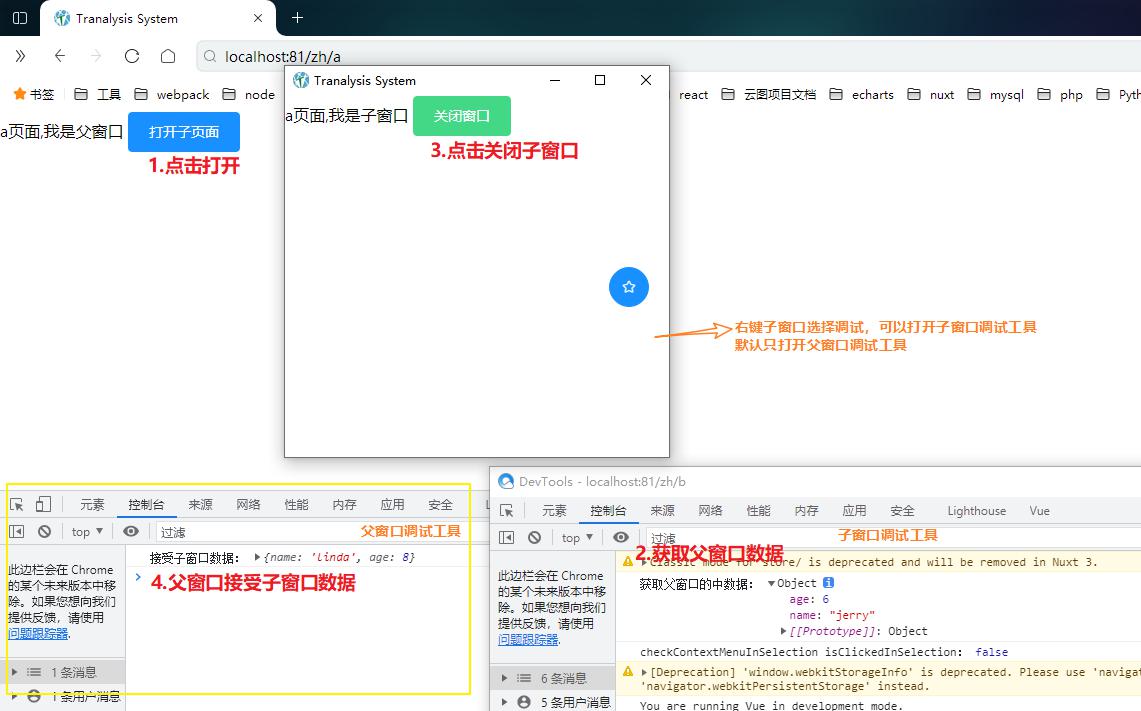Screen dimensions: 1141x711
Task: Switch to 控制台 tab in parent DevTools
Action: 146,504
